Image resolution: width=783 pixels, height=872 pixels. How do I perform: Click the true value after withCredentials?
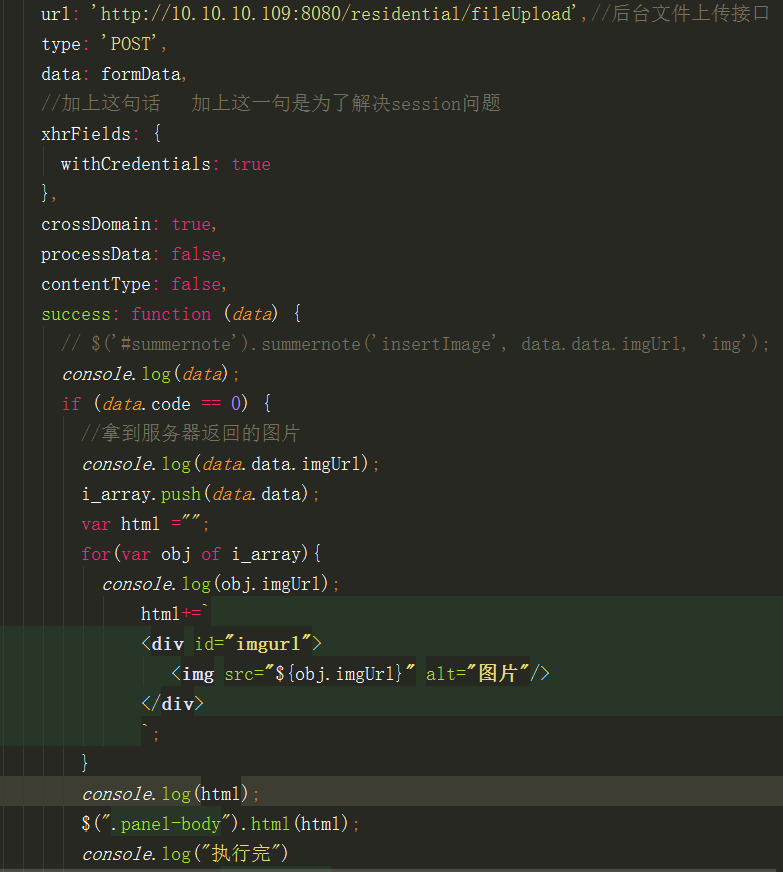pyautogui.click(x=251, y=164)
